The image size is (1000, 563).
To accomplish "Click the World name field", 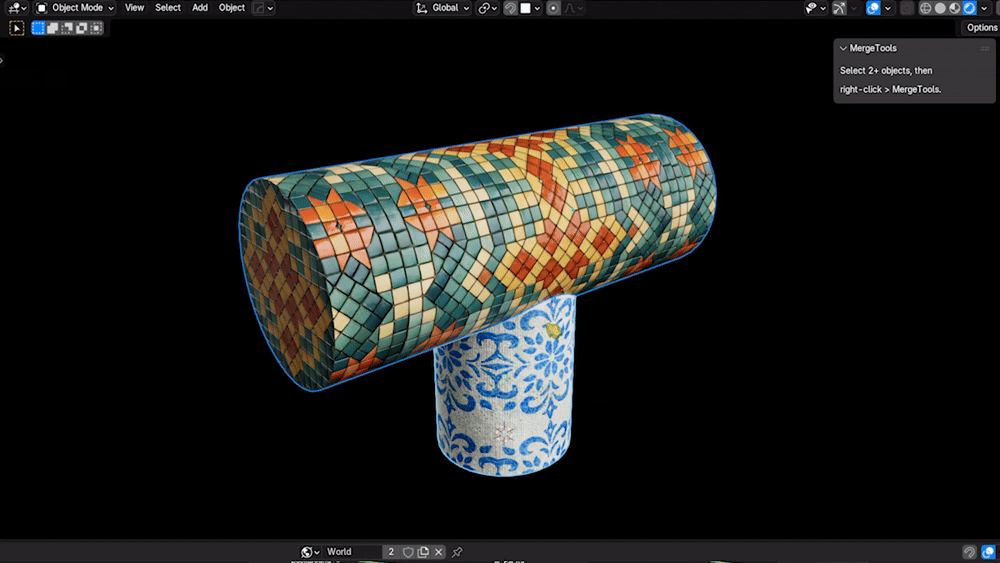I will tap(353, 552).
